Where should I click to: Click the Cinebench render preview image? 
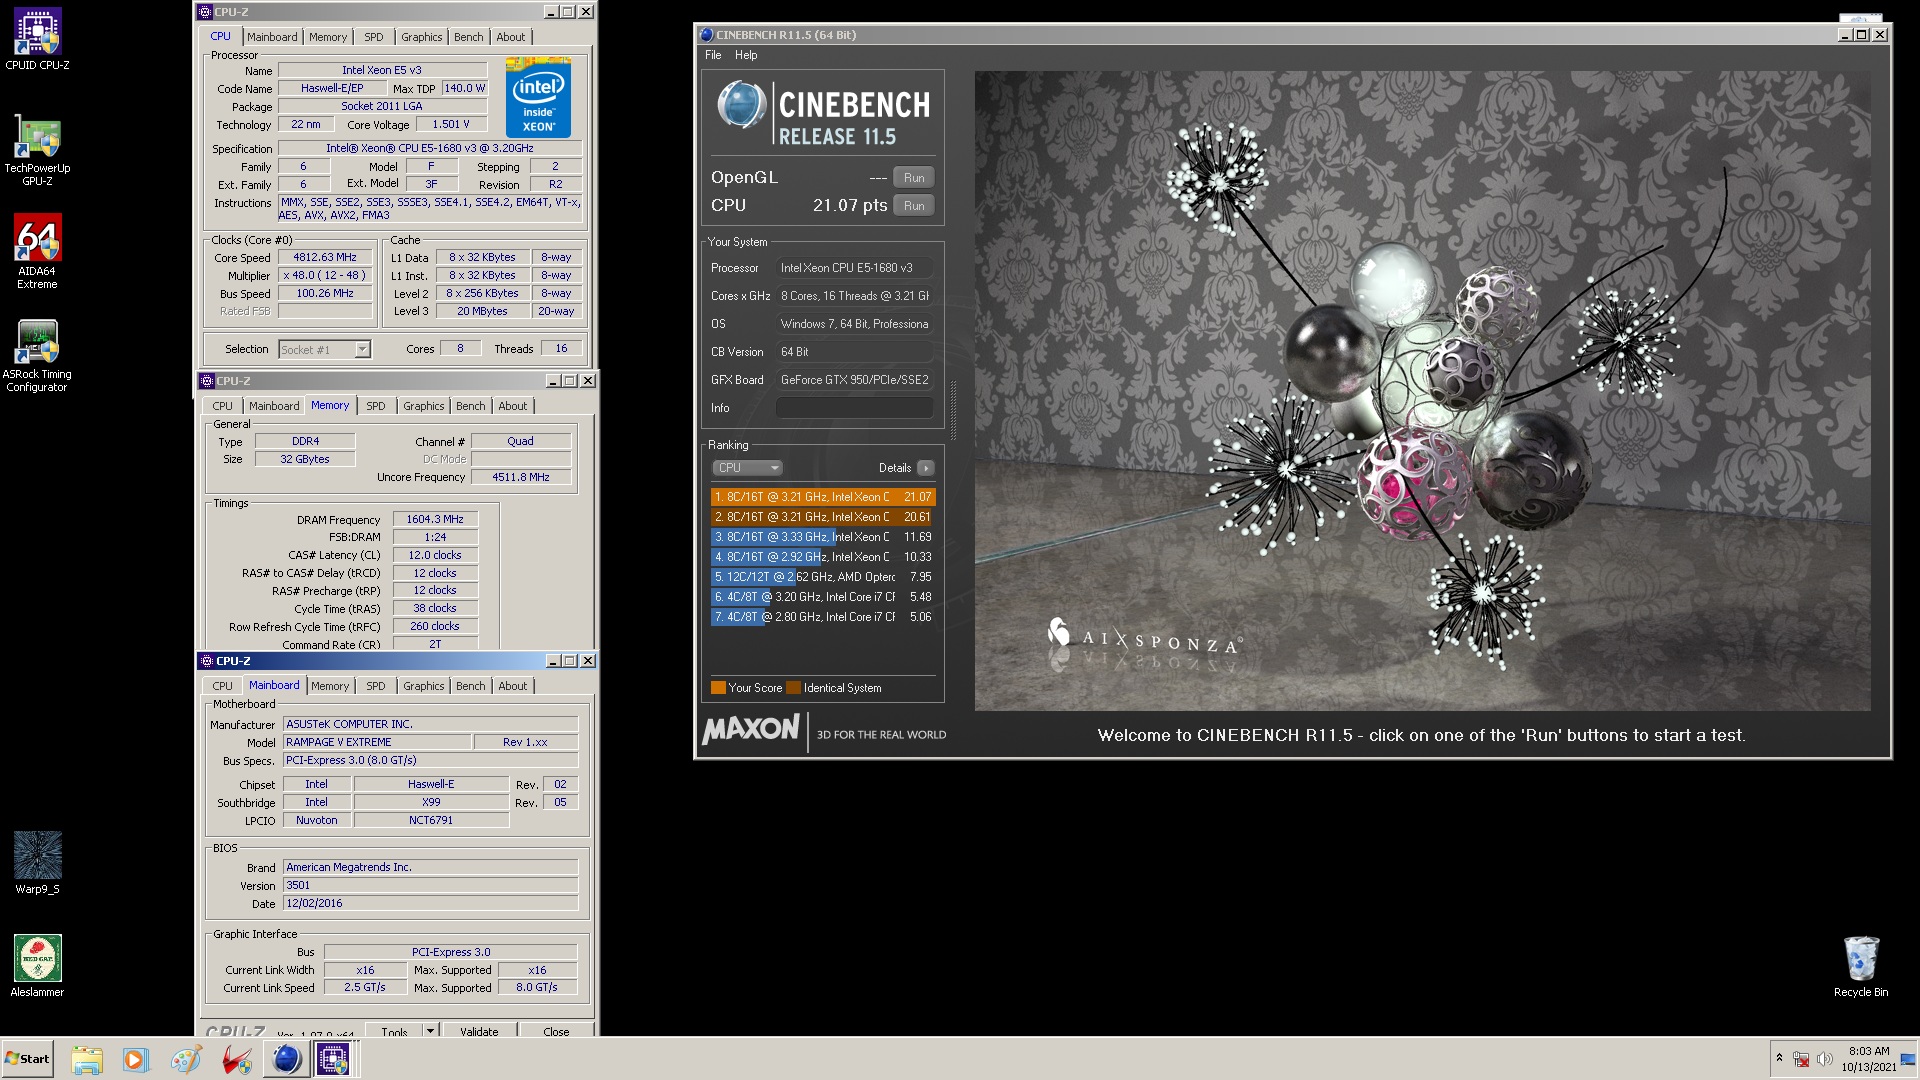[1422, 390]
